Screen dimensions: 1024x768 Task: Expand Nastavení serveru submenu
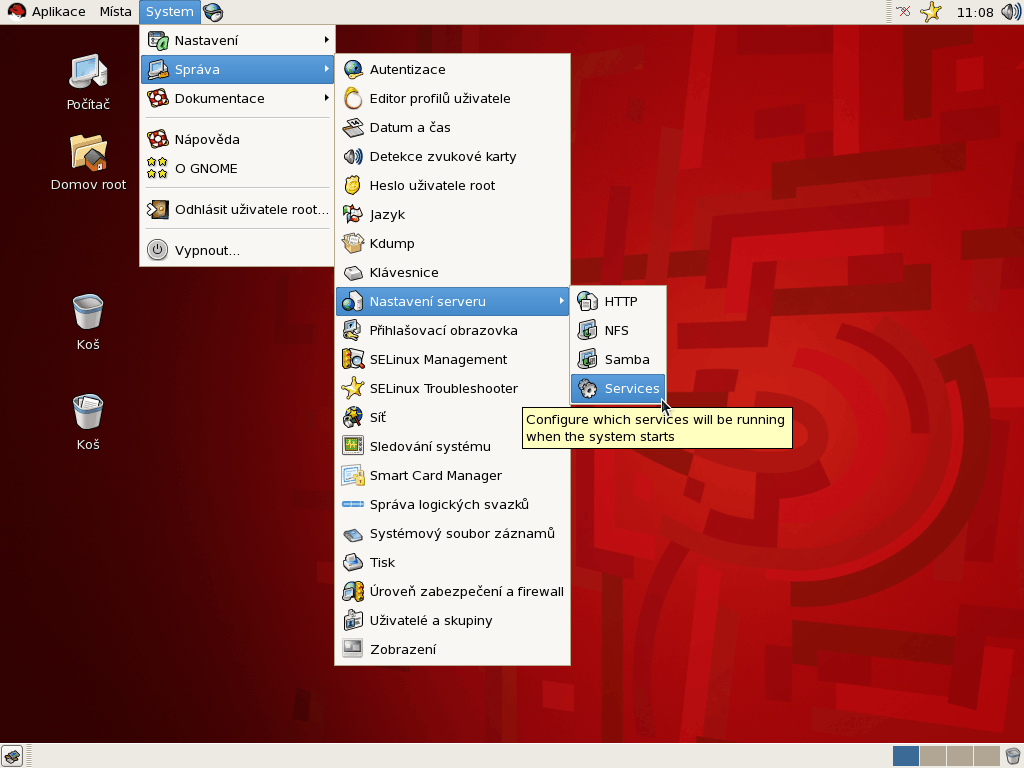(453, 302)
